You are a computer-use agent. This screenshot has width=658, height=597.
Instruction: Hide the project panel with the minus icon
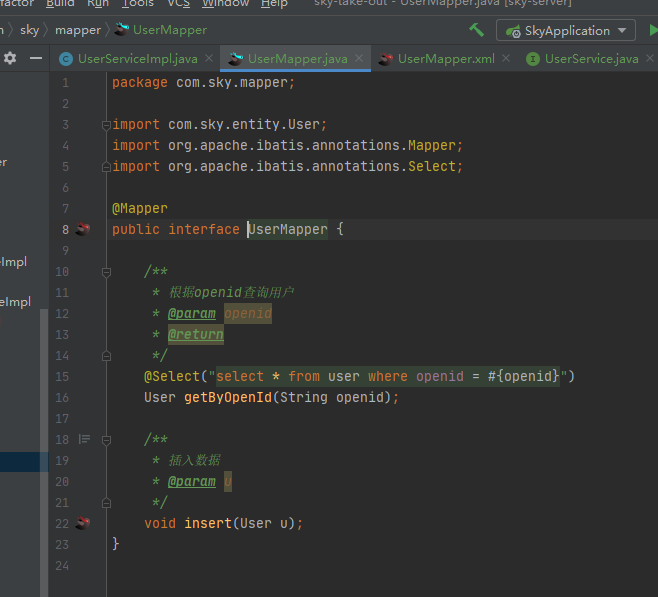click(x=36, y=58)
